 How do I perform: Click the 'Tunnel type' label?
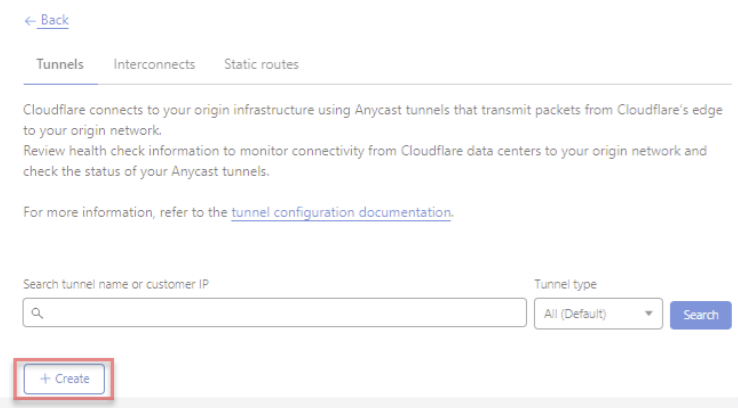coord(565,284)
